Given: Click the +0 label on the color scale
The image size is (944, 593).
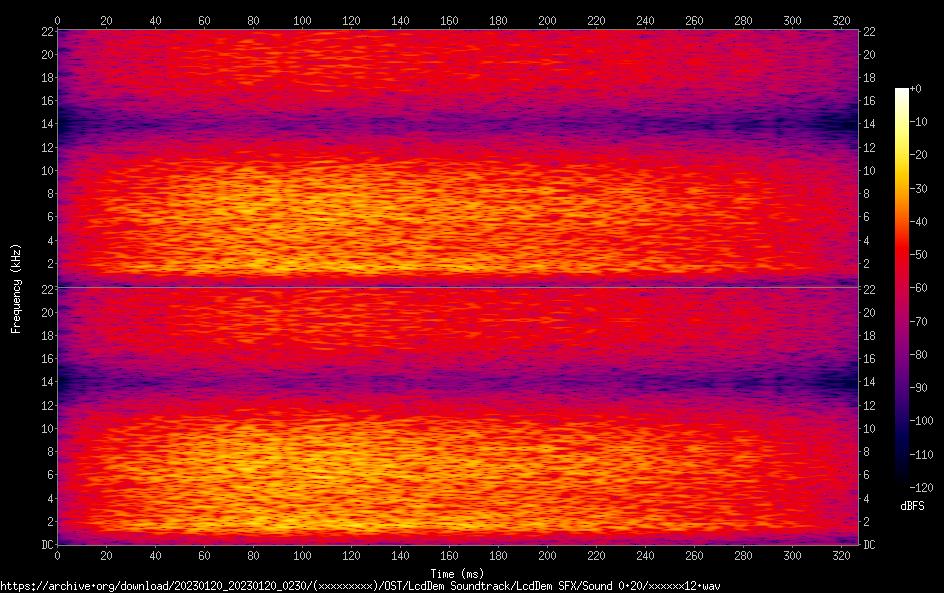Looking at the screenshot, I should click(915, 89).
